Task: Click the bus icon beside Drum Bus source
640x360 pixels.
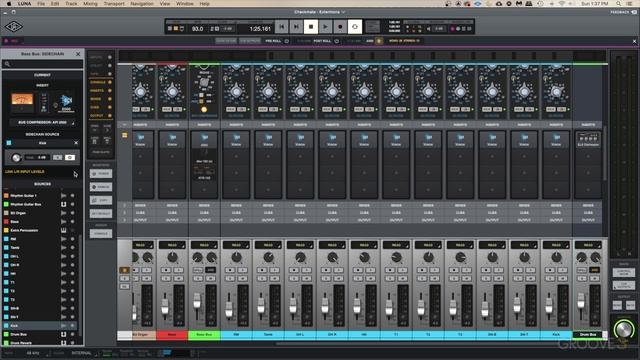Action: coord(64,334)
